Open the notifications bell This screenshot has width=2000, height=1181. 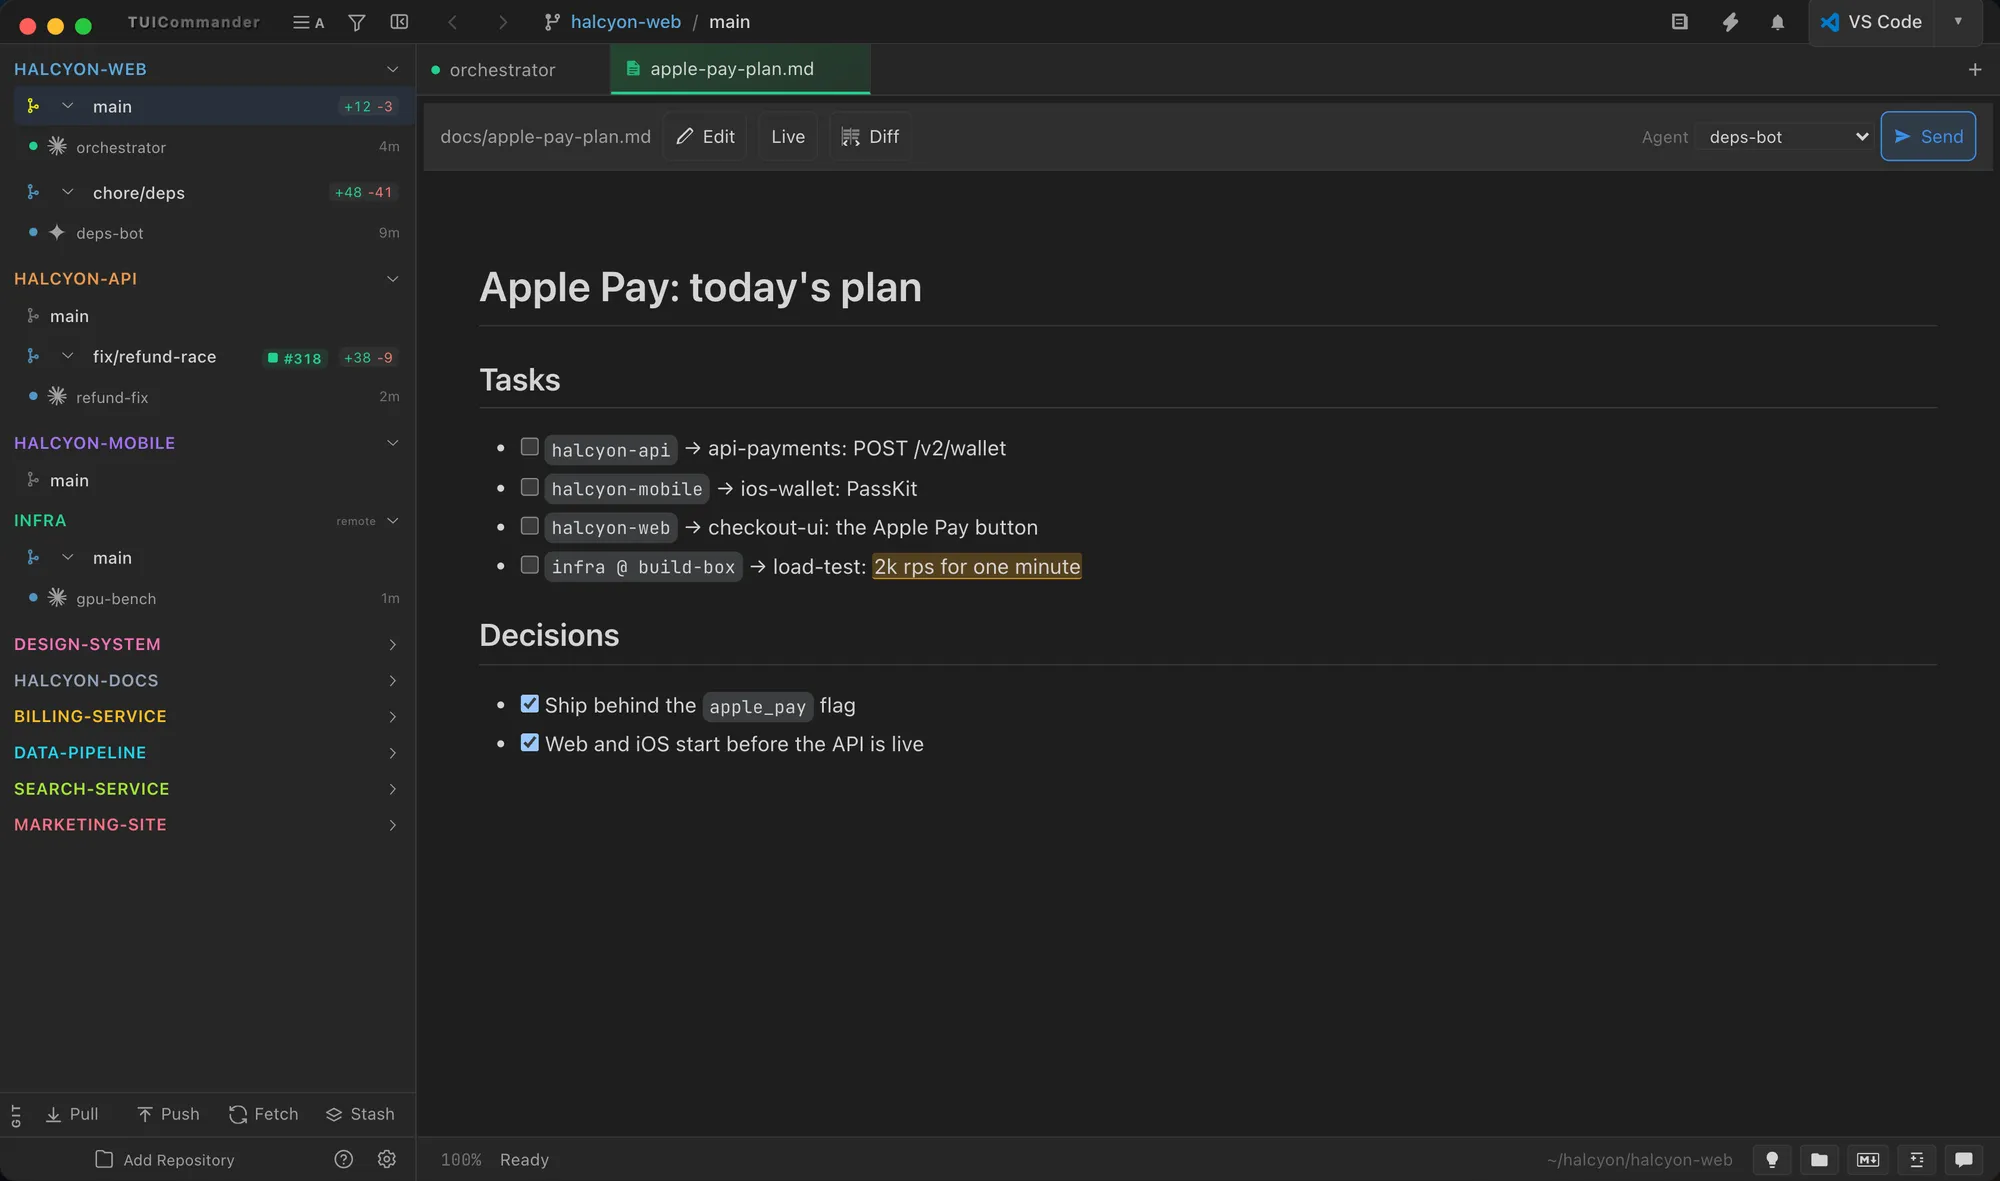(1777, 22)
